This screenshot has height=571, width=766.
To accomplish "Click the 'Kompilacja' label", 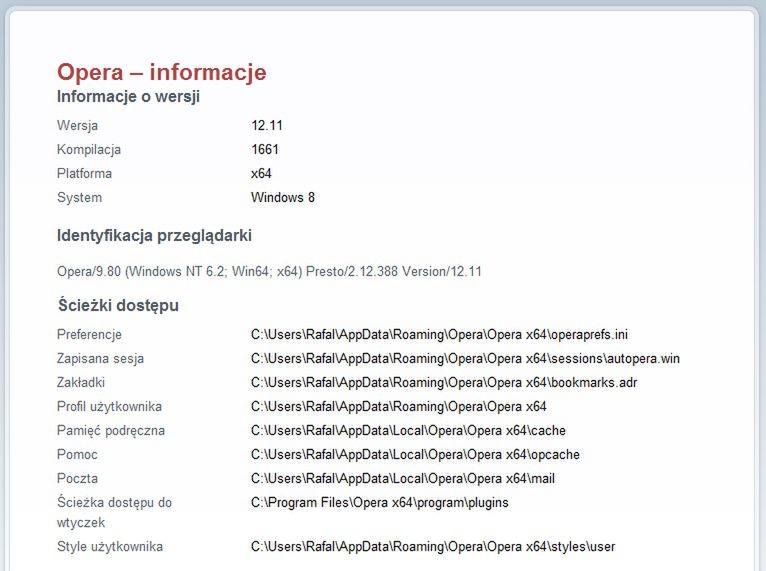I will [x=89, y=149].
